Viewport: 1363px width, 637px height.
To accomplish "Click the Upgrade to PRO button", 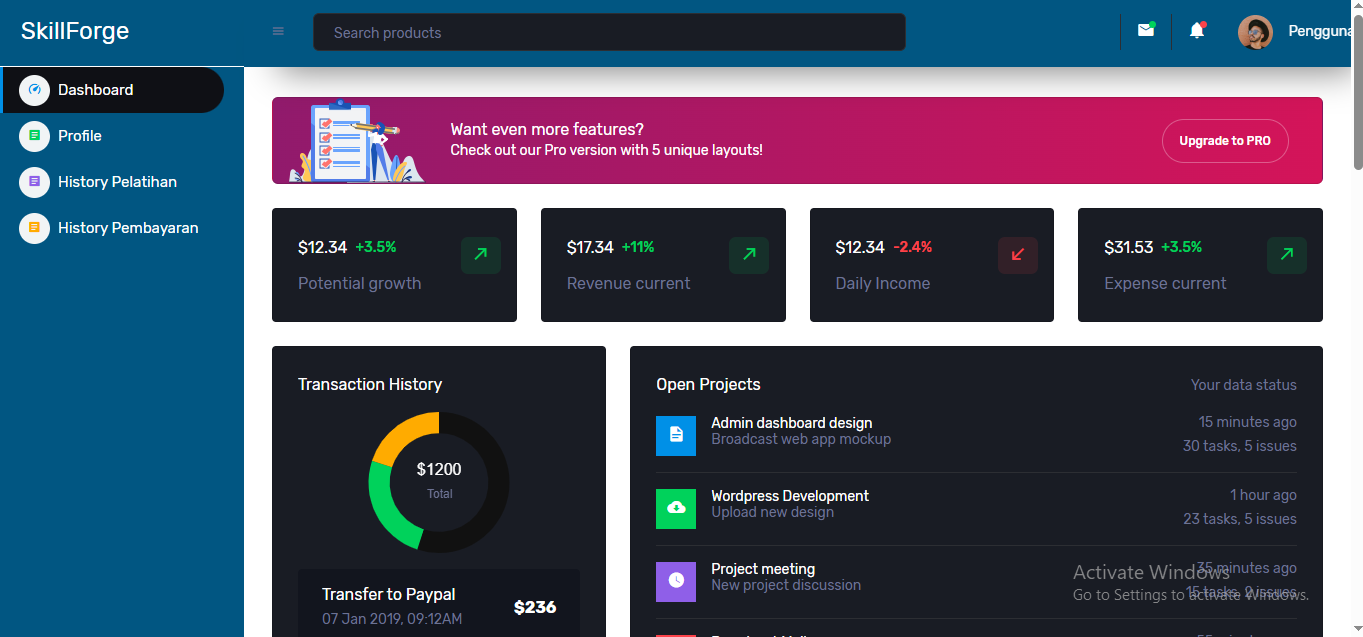I will [1225, 141].
